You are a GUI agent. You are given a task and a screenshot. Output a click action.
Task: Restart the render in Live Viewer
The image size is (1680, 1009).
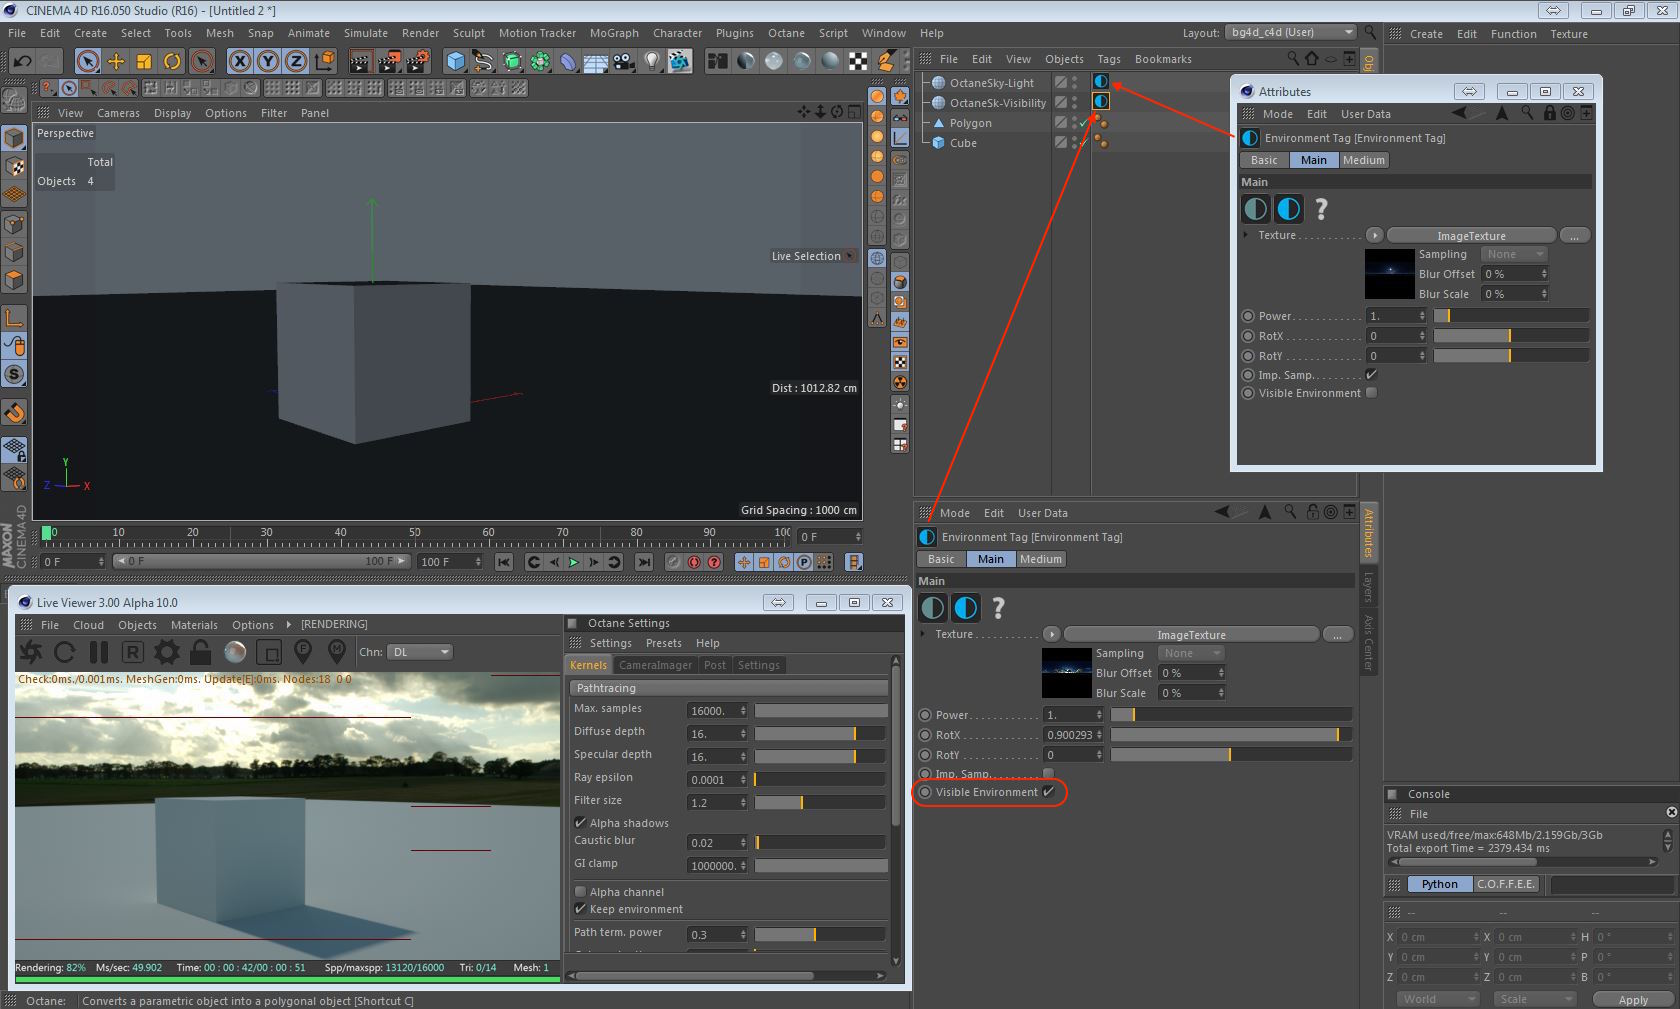[65, 652]
